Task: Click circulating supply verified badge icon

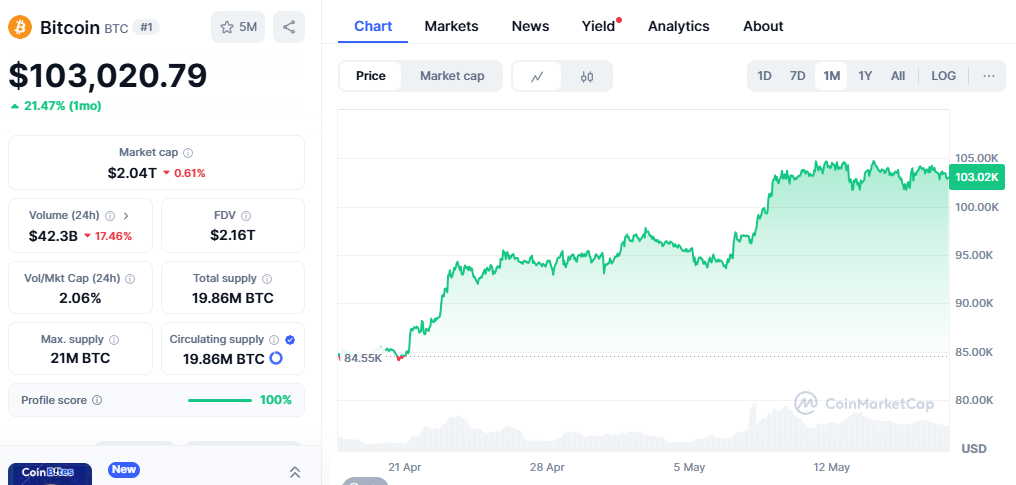Action: click(290, 340)
